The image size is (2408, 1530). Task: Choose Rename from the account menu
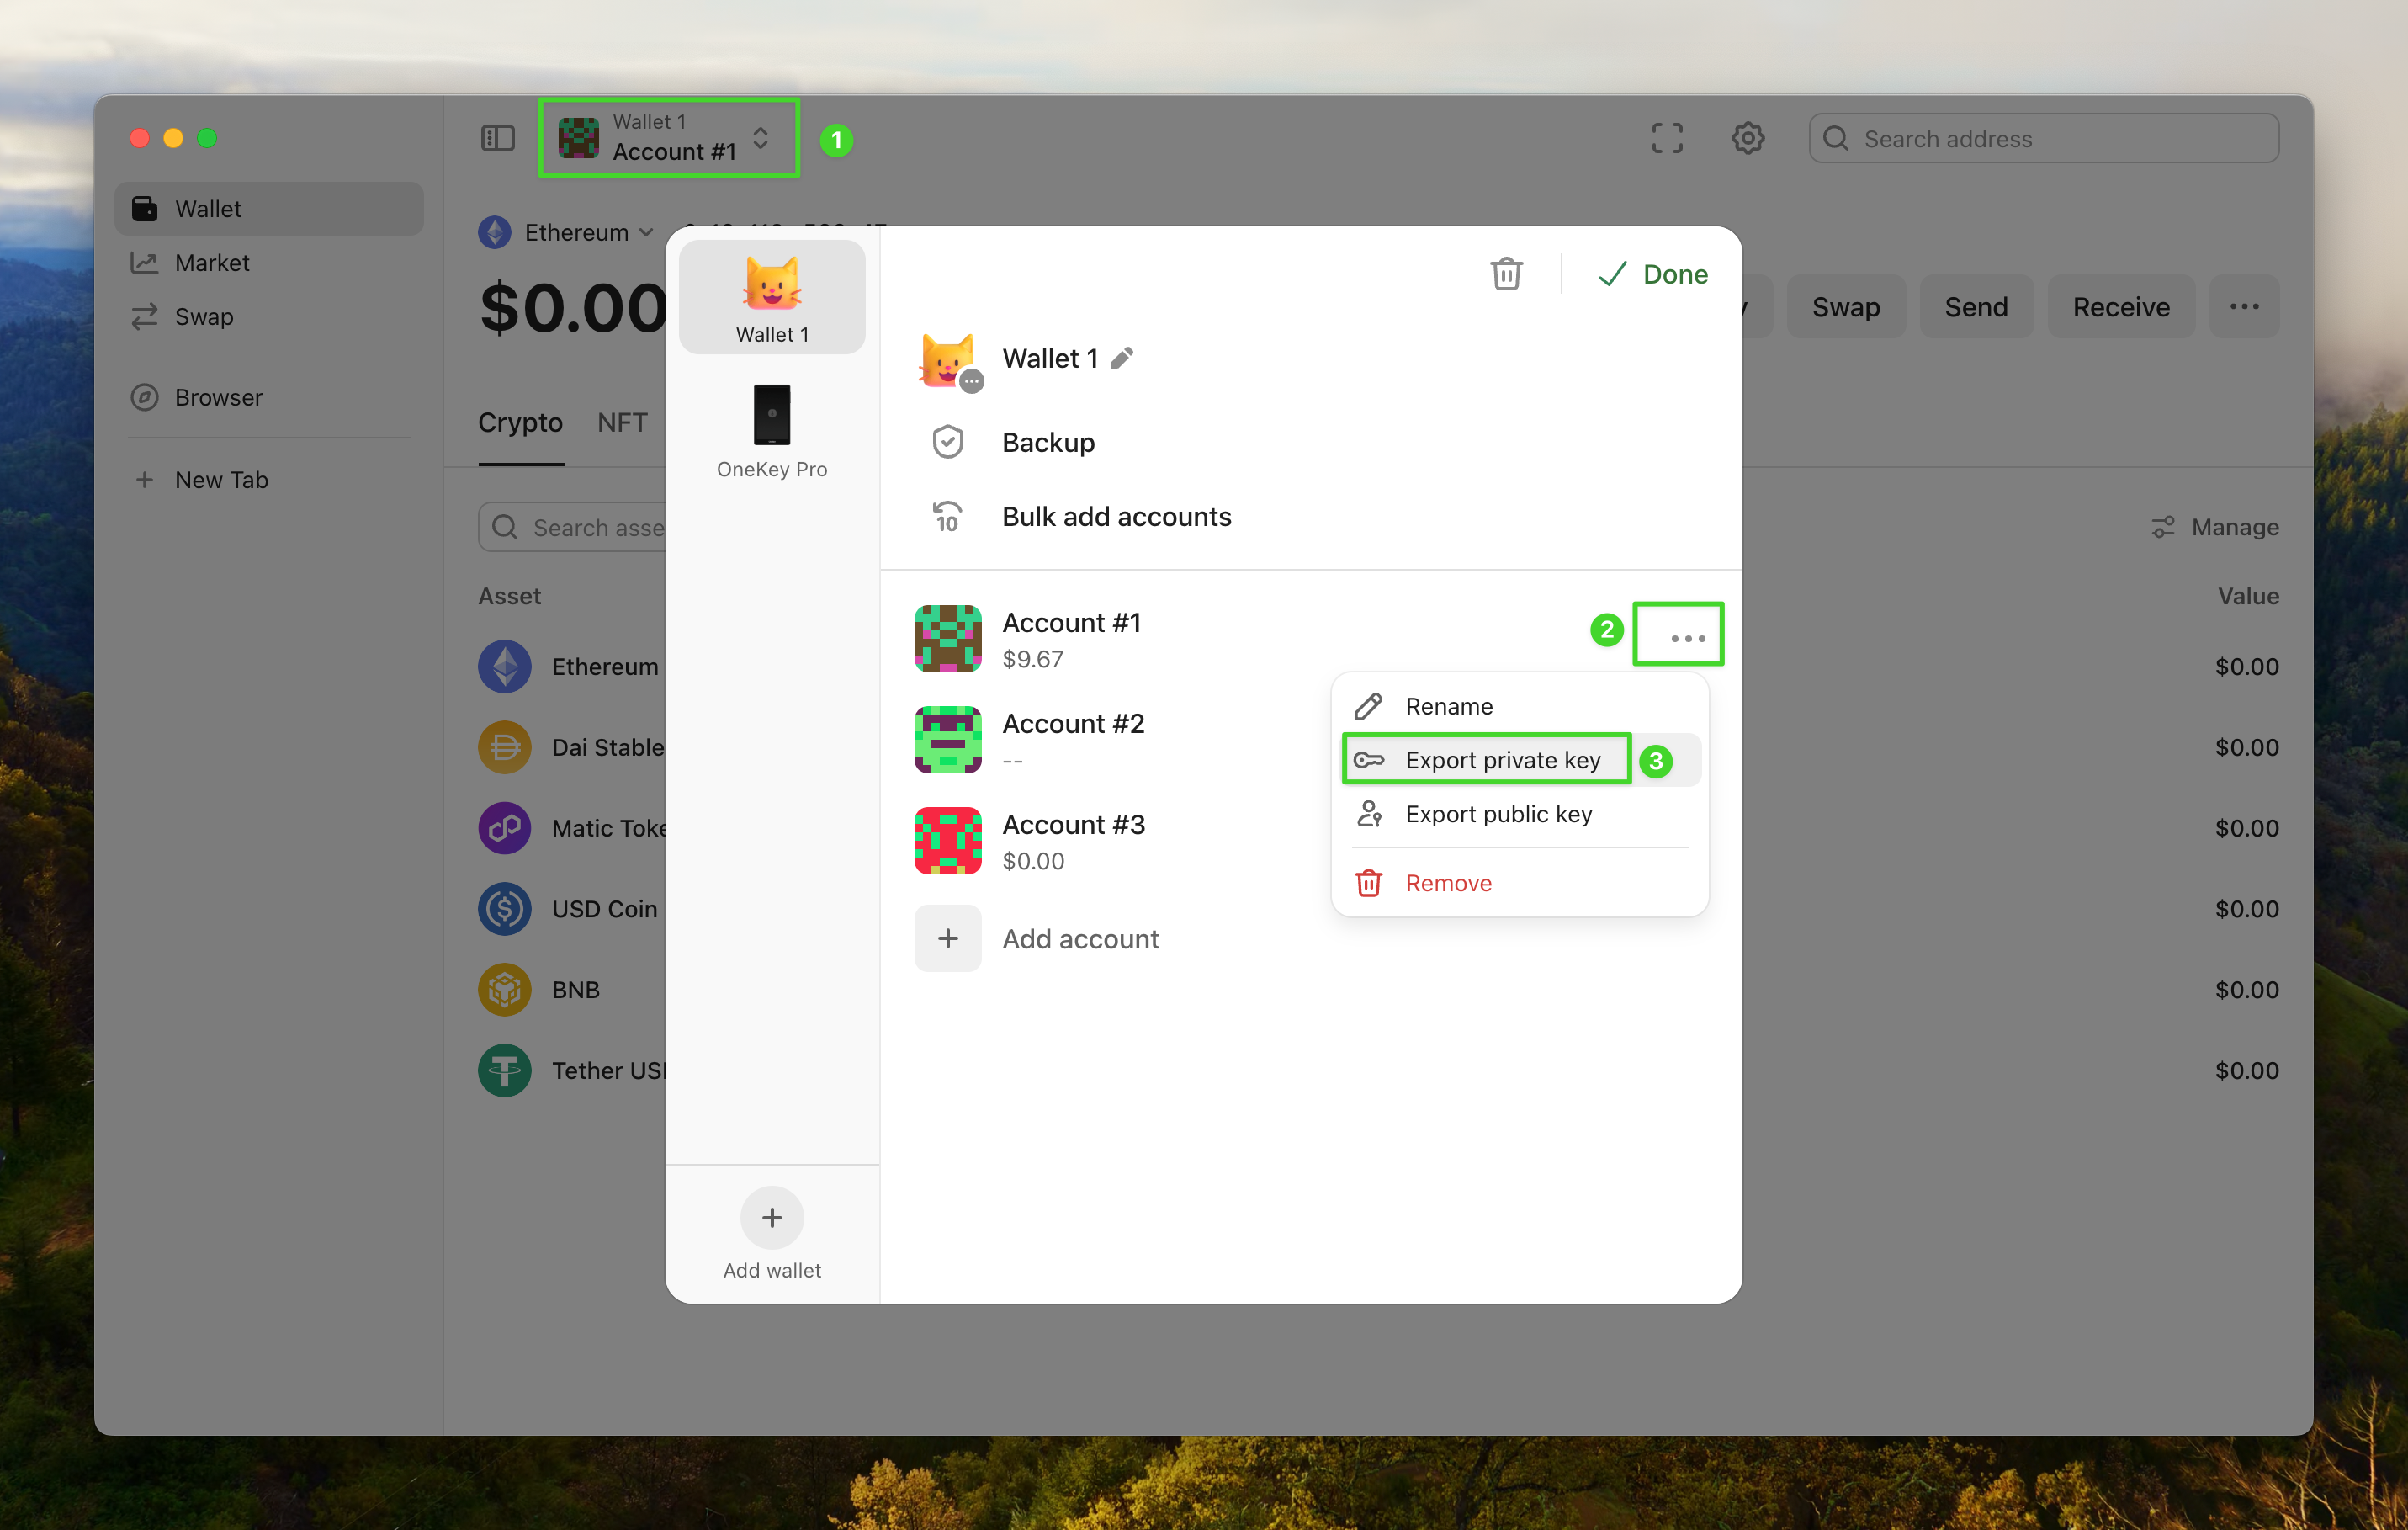(x=1520, y=705)
